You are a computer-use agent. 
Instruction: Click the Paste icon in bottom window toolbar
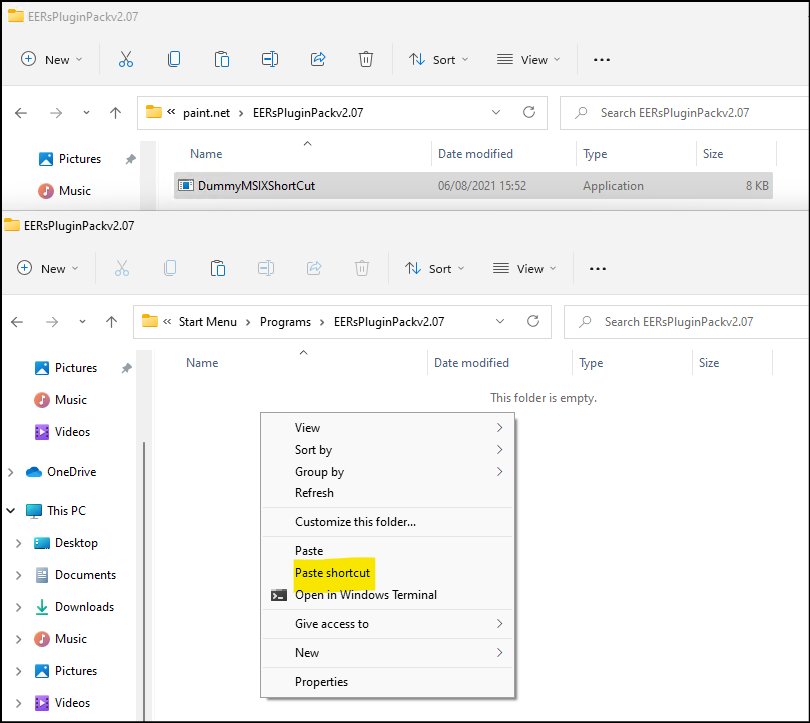point(217,268)
